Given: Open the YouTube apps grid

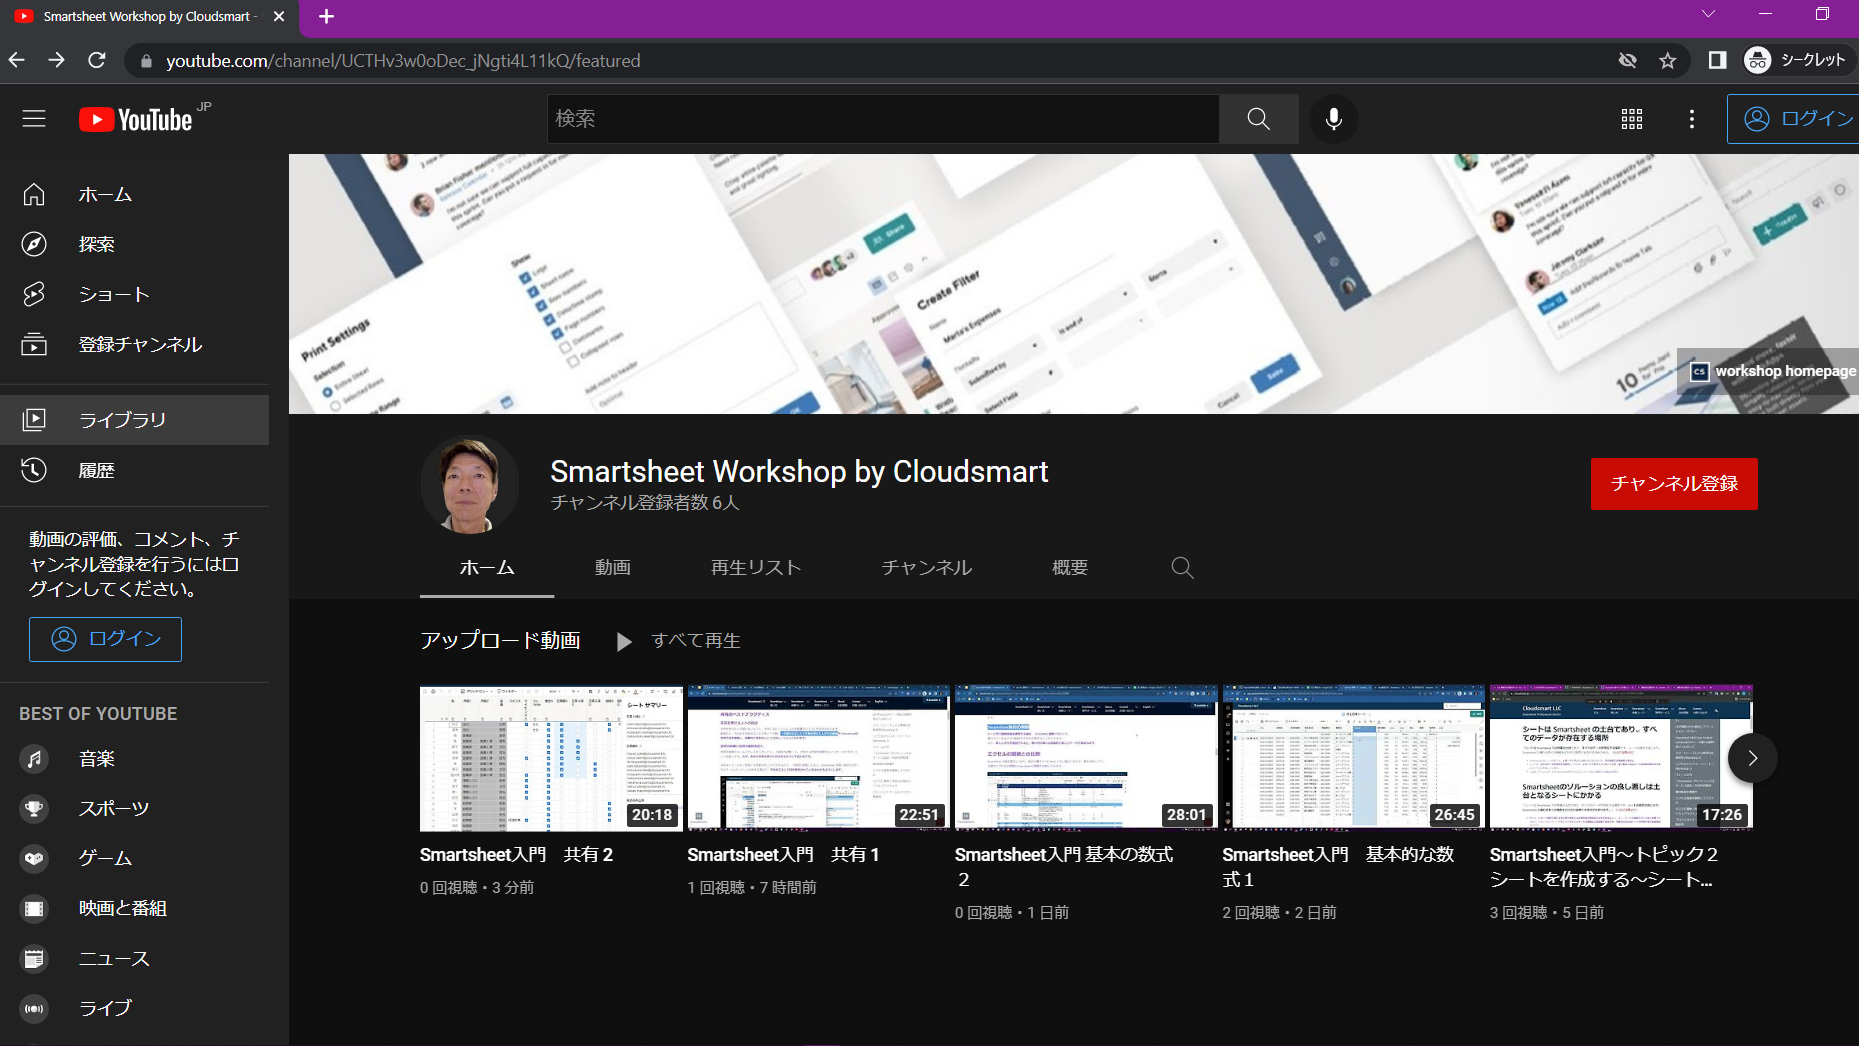Looking at the screenshot, I should click(x=1631, y=119).
